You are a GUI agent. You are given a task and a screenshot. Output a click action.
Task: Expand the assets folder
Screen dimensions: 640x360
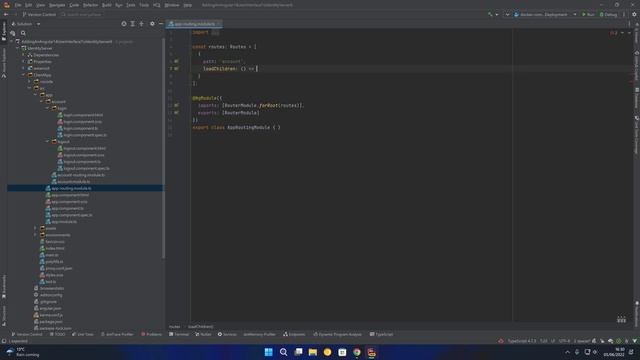click(36, 228)
